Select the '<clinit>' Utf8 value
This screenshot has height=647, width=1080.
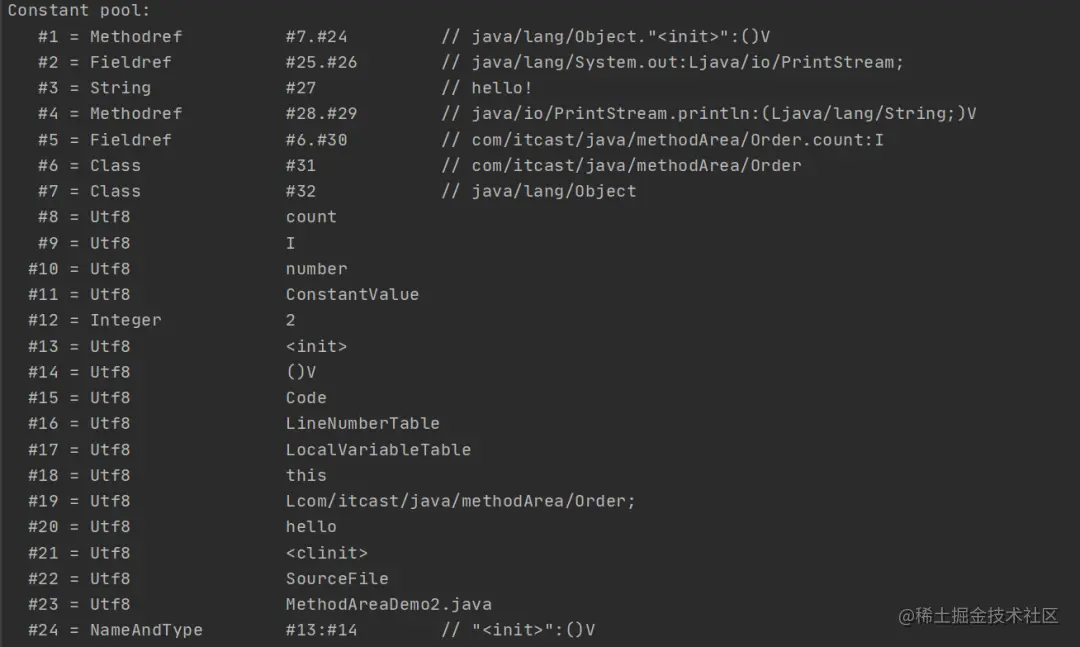(326, 553)
